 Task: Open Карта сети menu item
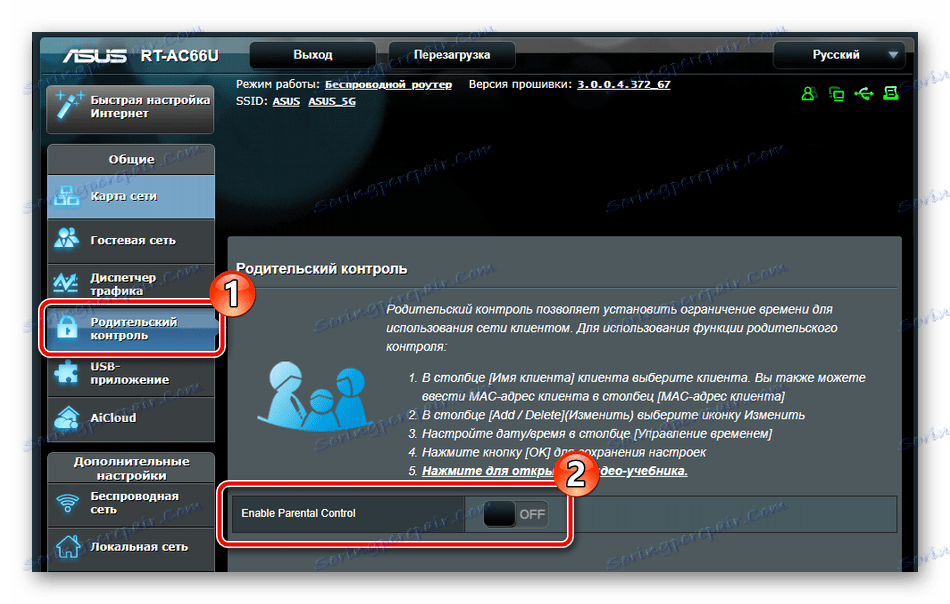pos(131,196)
